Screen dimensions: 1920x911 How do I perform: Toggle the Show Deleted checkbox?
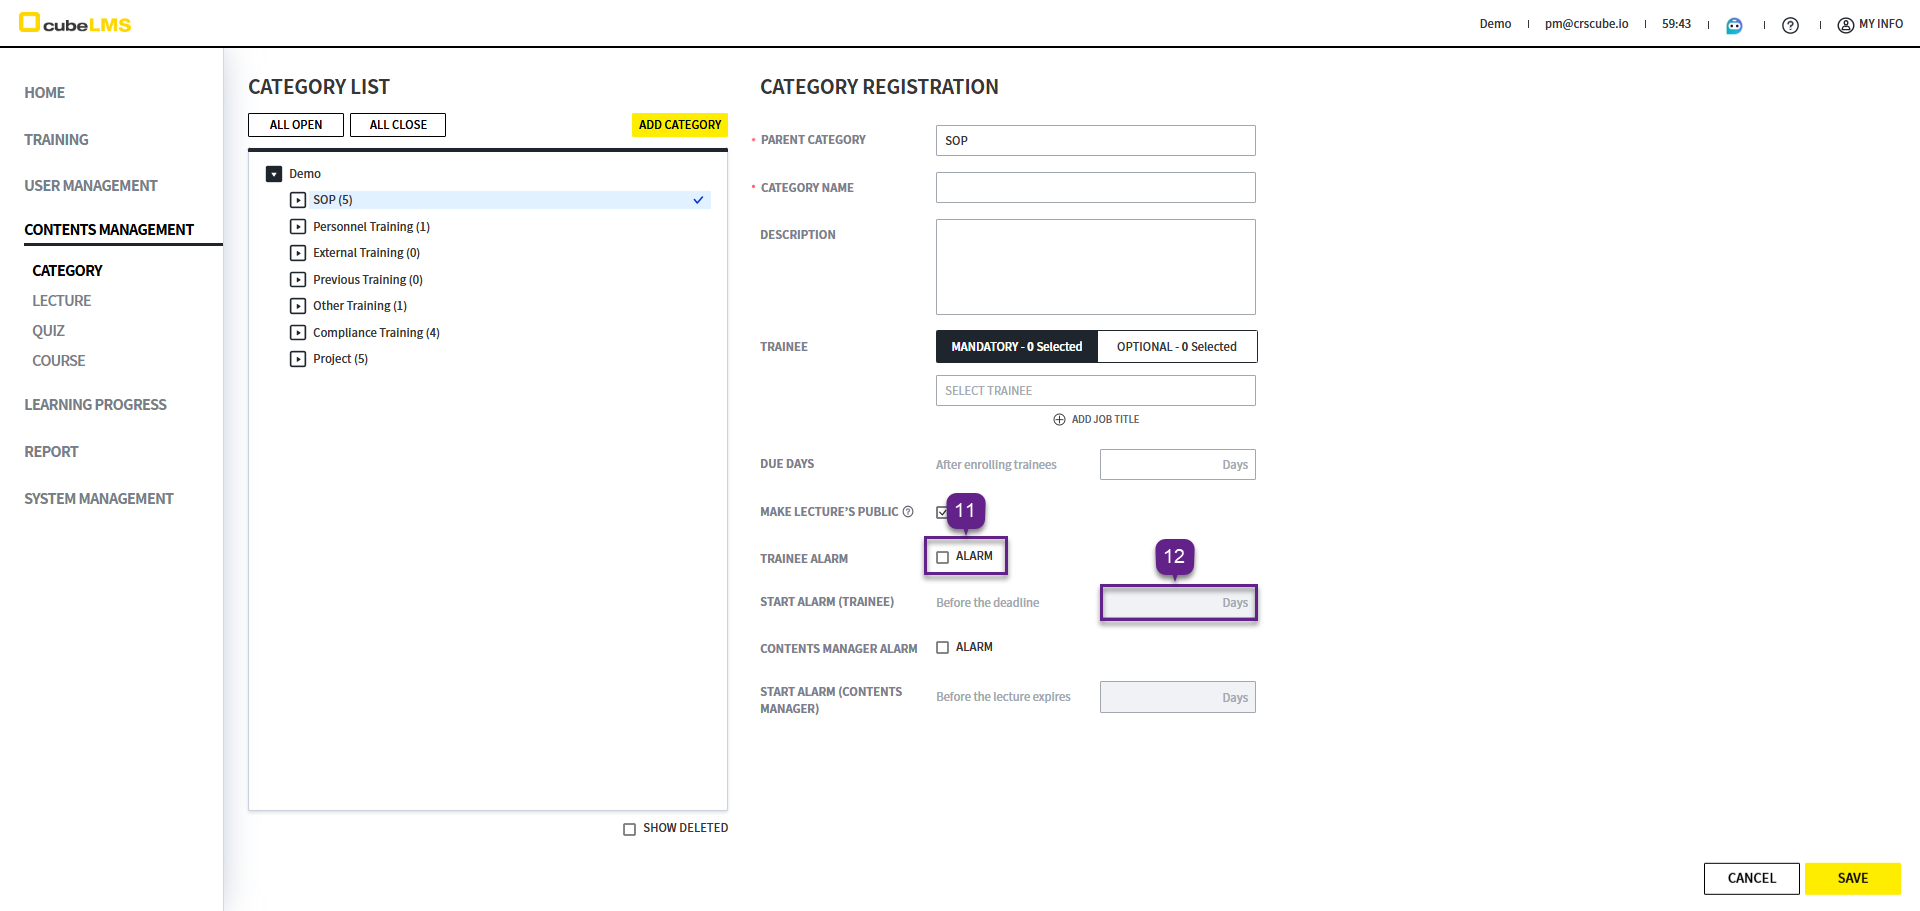tap(629, 829)
